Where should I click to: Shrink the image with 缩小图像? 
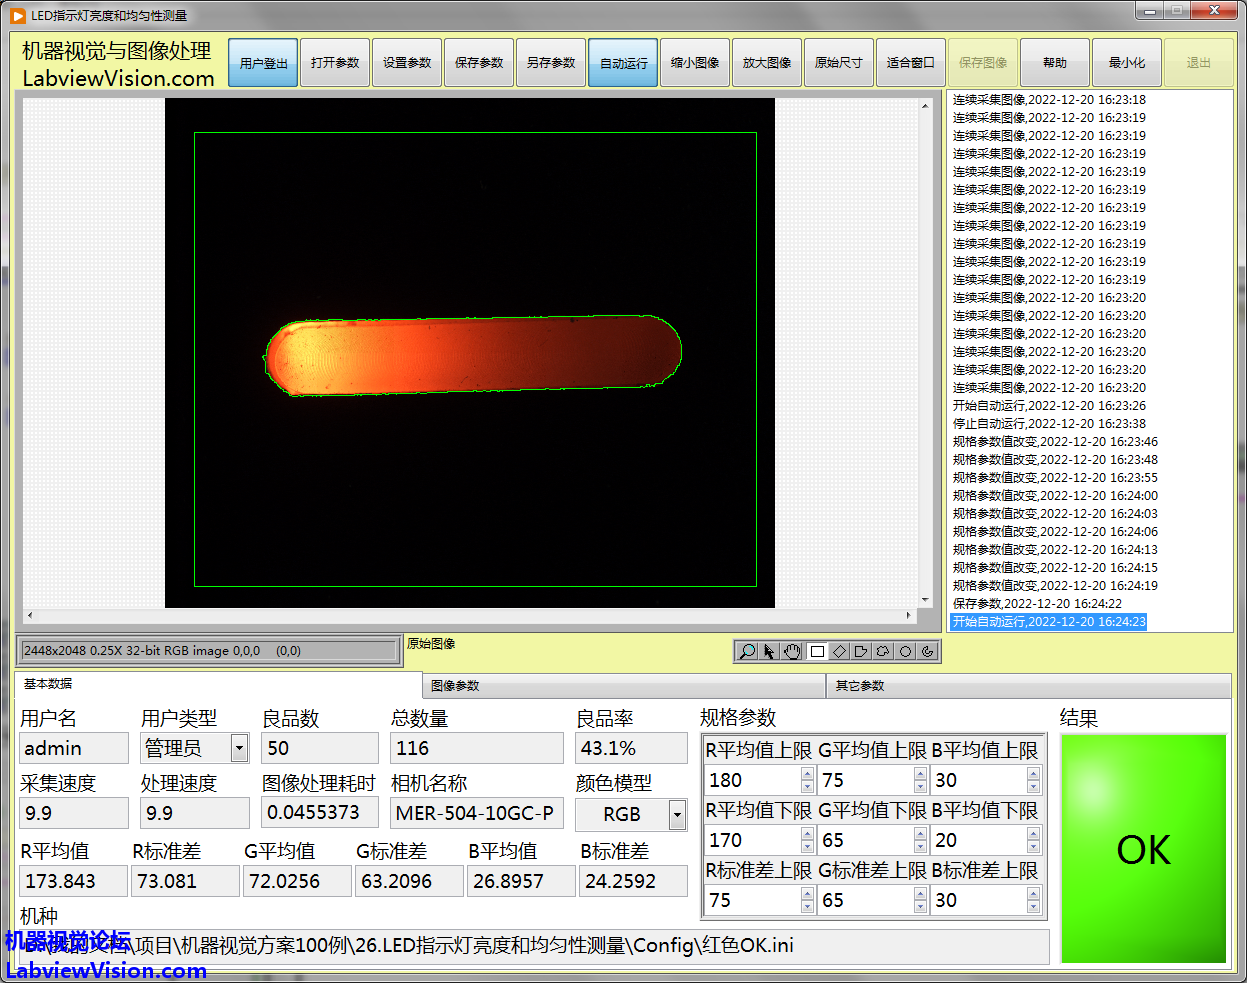[x=695, y=63]
